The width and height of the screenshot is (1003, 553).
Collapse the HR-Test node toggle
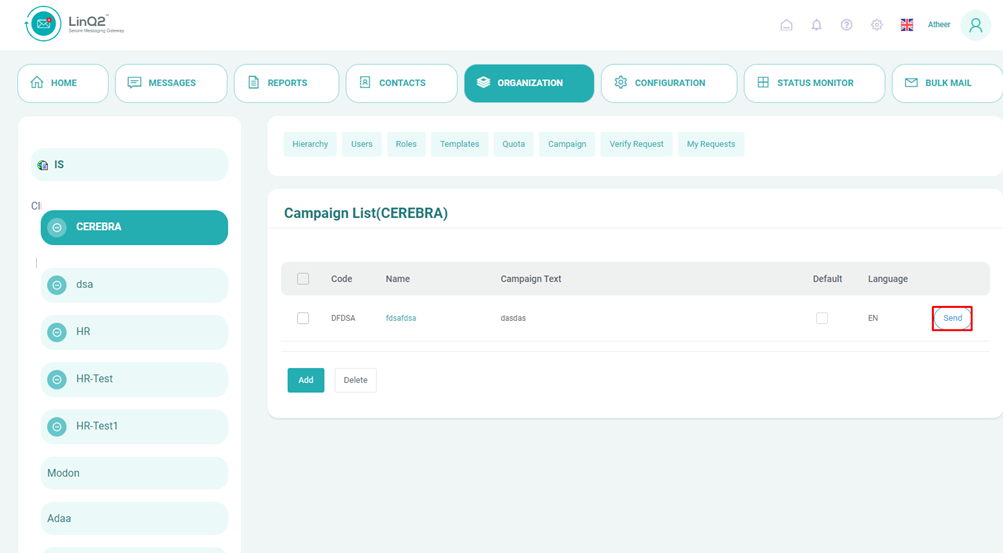tap(57, 379)
